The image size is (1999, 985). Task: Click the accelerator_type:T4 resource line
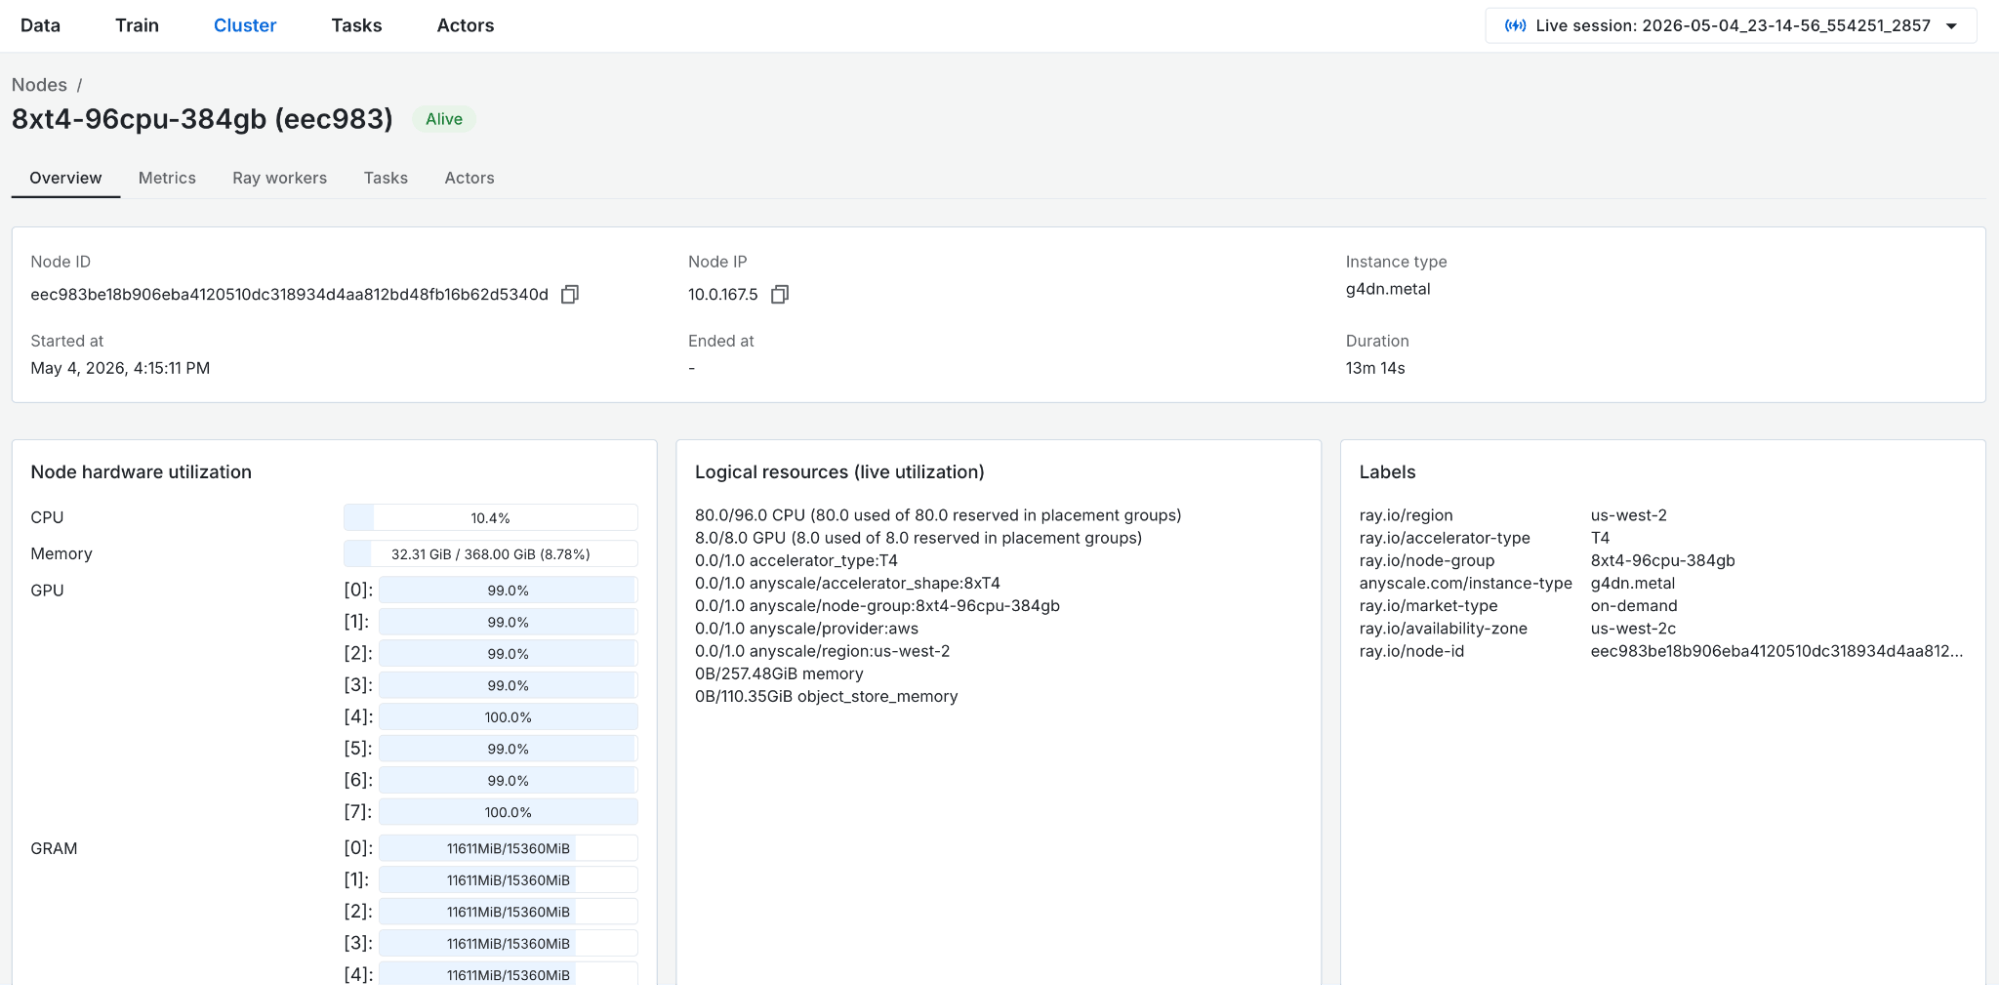[x=796, y=561]
